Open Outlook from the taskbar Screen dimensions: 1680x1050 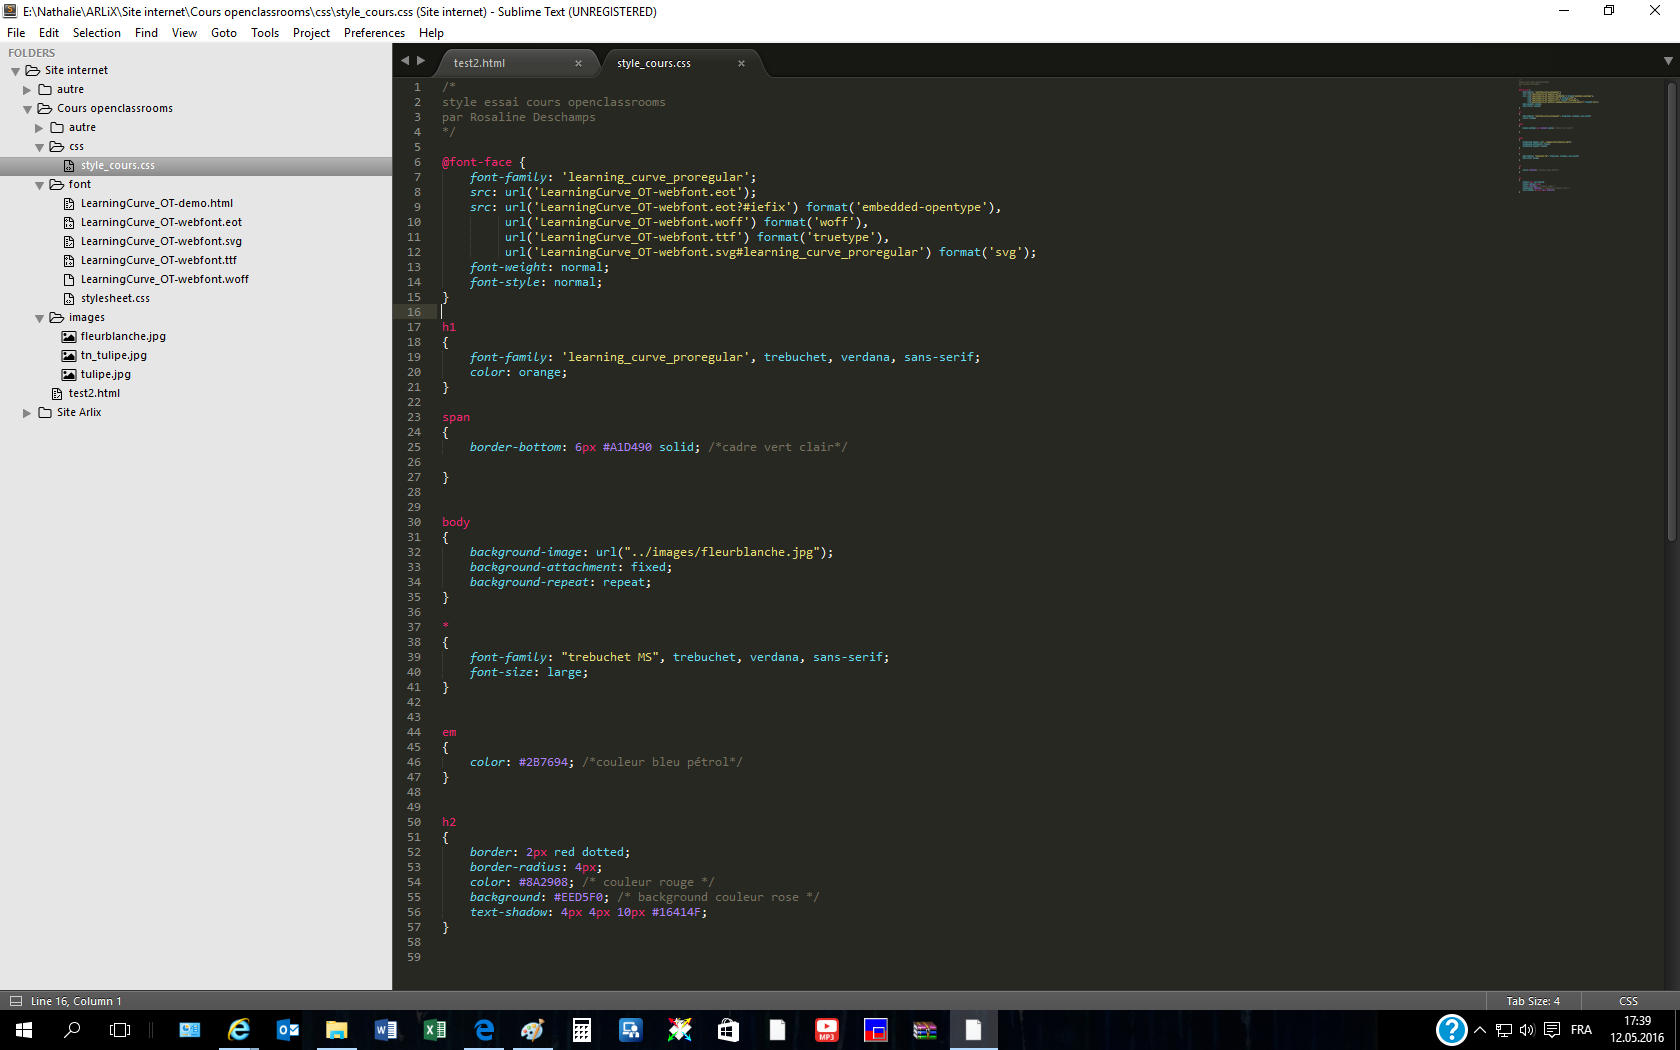[x=288, y=1030]
